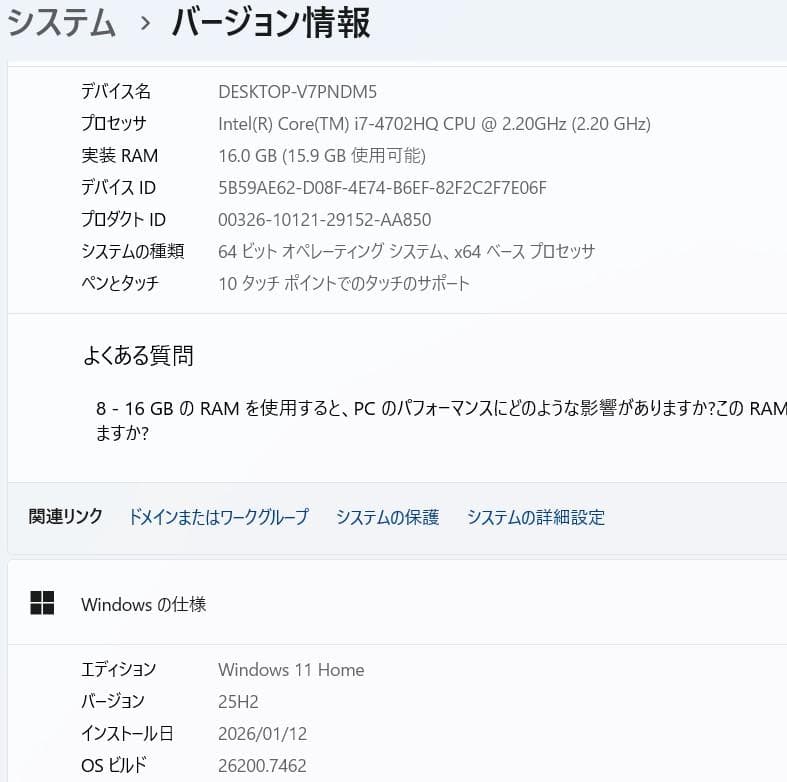Select device name DESKTOP-V7PNDM5
The image size is (787, 782).
pyautogui.click(x=297, y=92)
